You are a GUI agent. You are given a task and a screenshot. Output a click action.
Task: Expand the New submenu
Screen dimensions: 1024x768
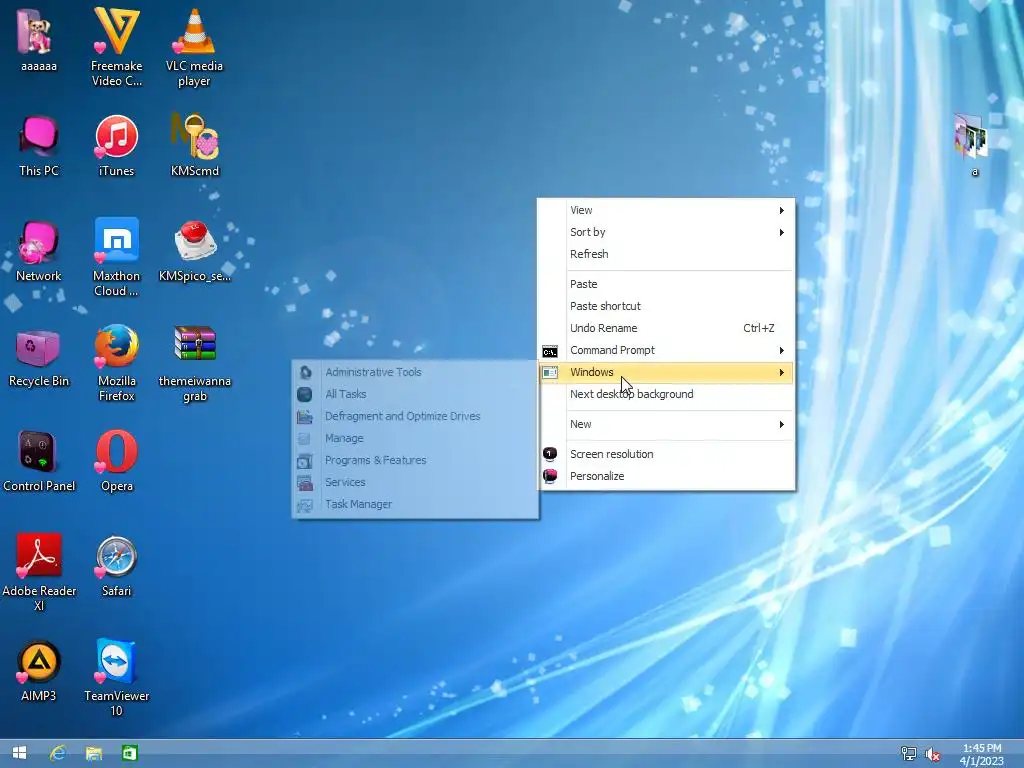coord(666,424)
